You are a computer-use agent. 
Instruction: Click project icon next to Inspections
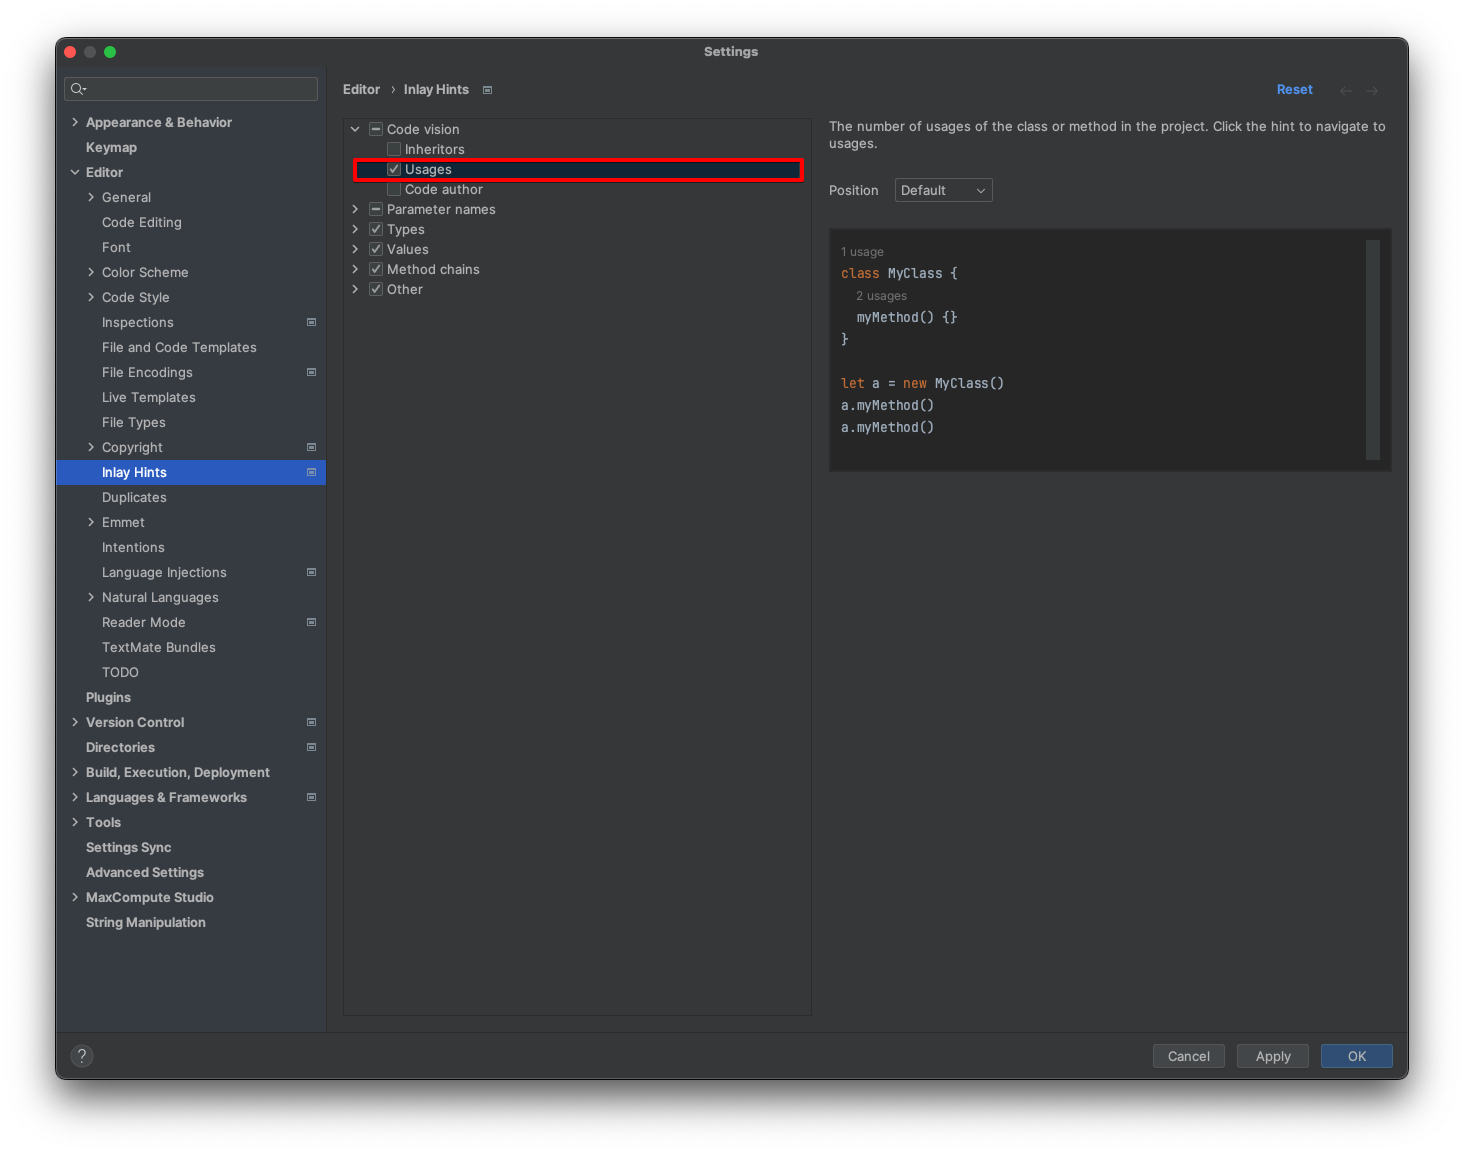click(x=311, y=322)
